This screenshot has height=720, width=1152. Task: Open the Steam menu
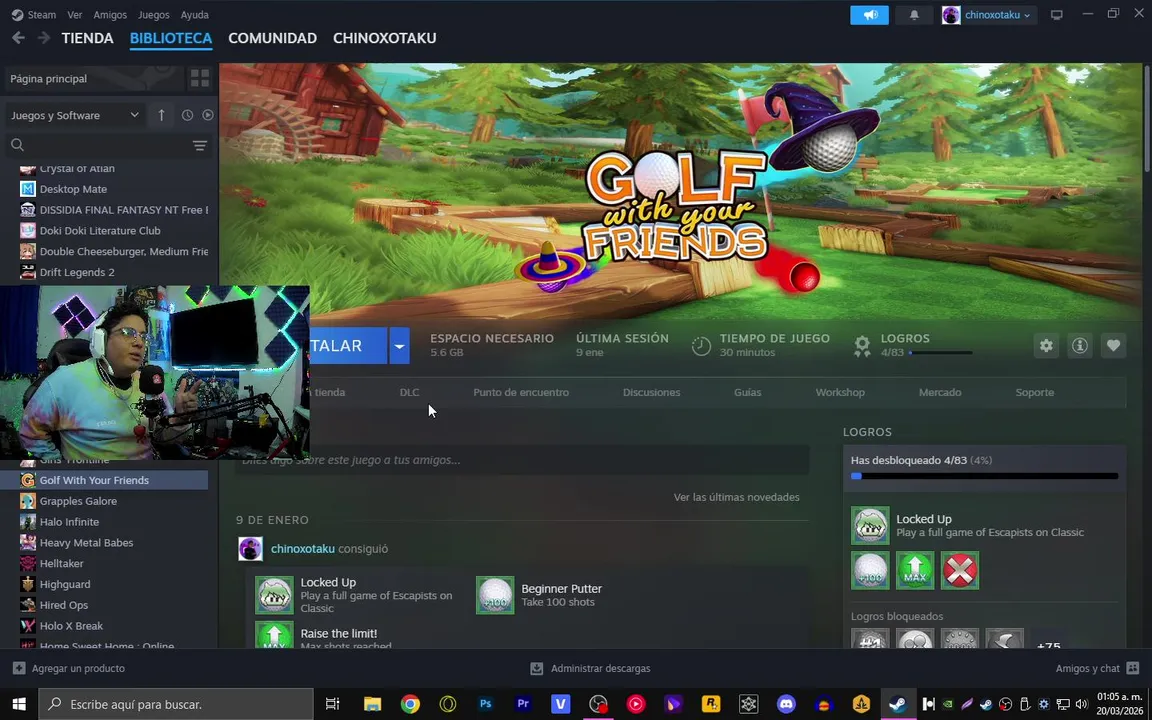(x=35, y=15)
